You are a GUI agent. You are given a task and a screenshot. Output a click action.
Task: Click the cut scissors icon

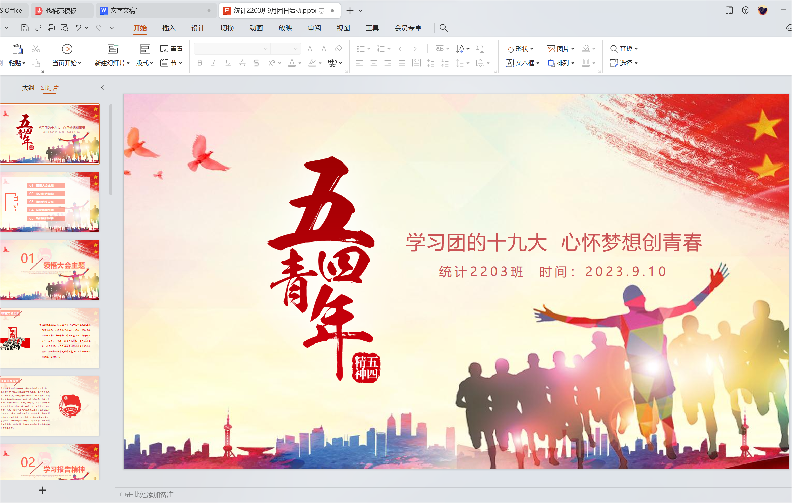click(37, 48)
